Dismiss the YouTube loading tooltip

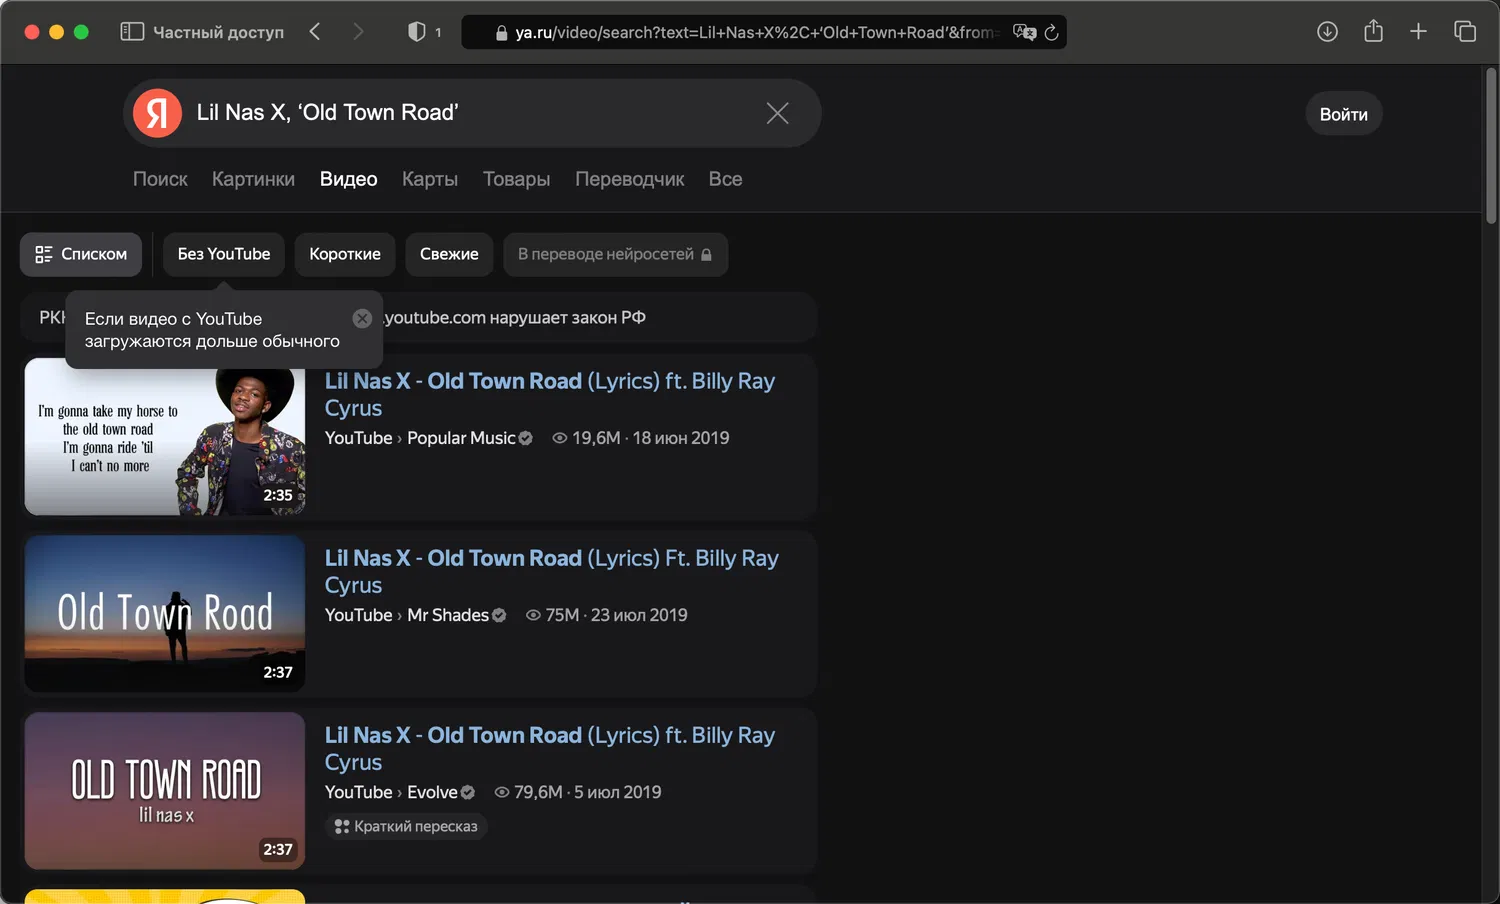coord(362,318)
